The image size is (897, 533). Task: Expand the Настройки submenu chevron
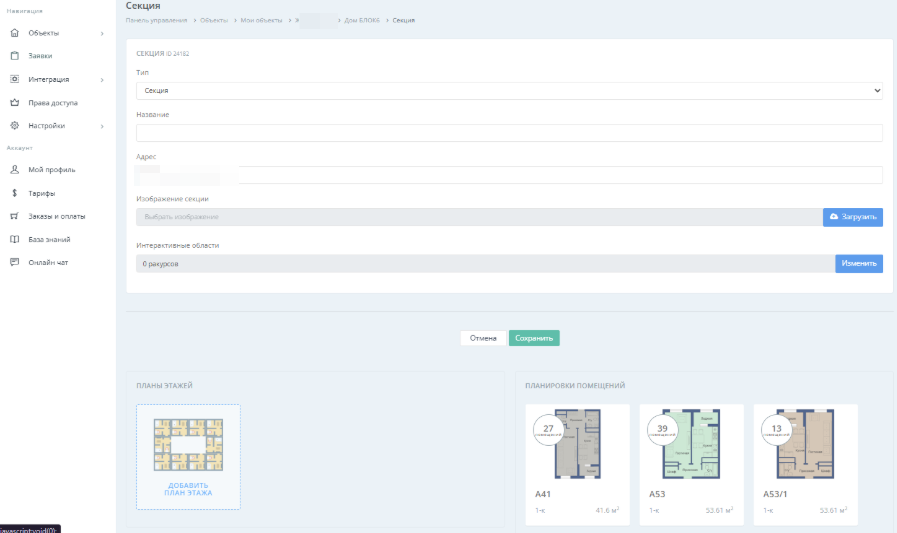pyautogui.click(x=102, y=126)
